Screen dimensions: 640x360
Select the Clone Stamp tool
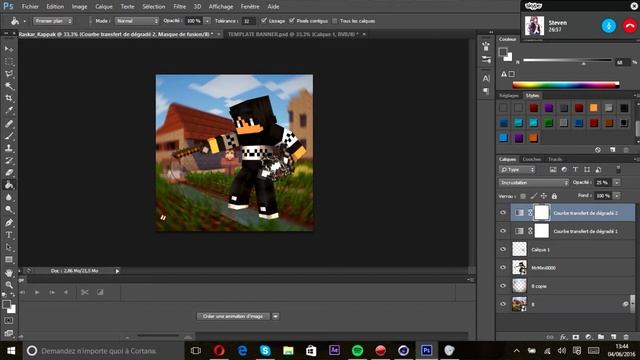coord(9,148)
